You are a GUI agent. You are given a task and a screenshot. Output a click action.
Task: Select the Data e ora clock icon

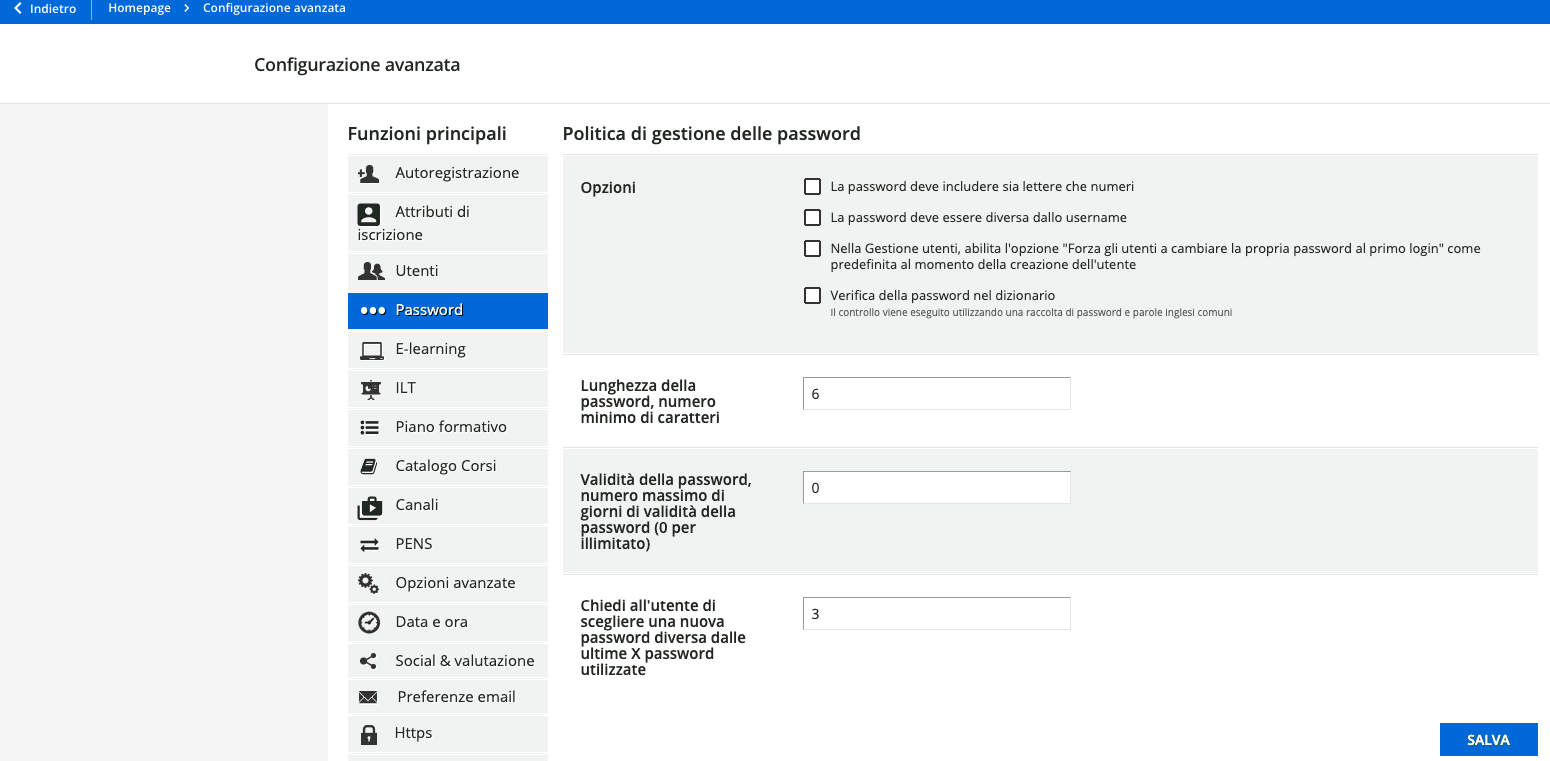point(368,621)
